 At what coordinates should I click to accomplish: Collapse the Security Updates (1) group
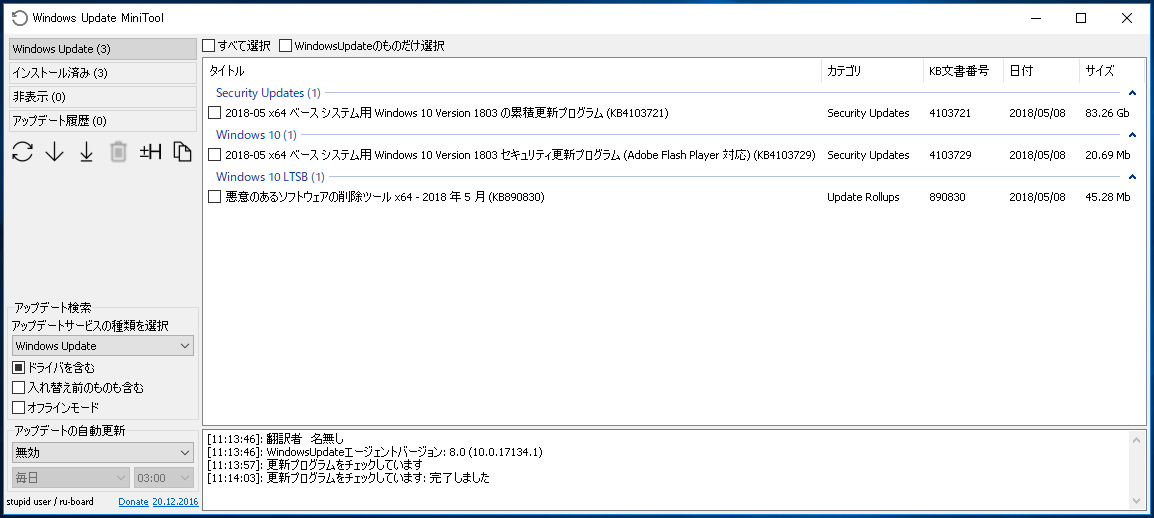coord(1132,93)
